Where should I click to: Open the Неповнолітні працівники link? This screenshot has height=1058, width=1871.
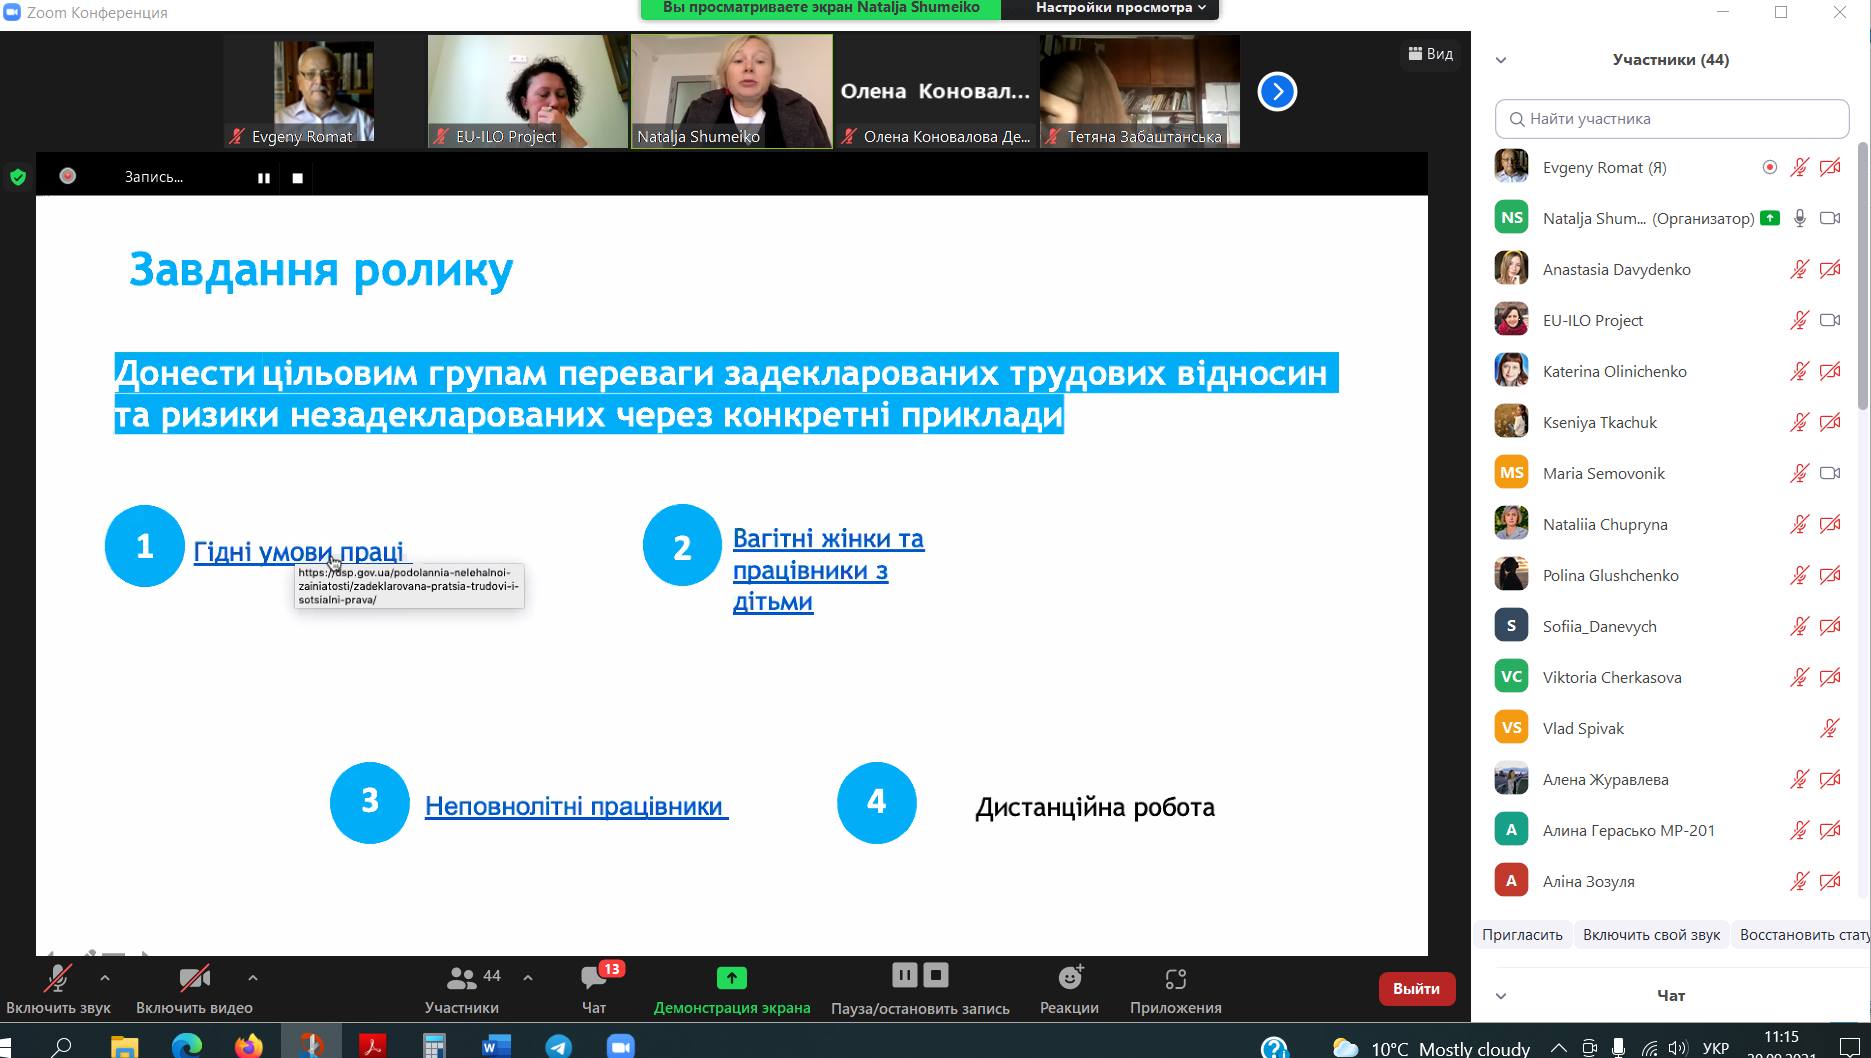[575, 806]
